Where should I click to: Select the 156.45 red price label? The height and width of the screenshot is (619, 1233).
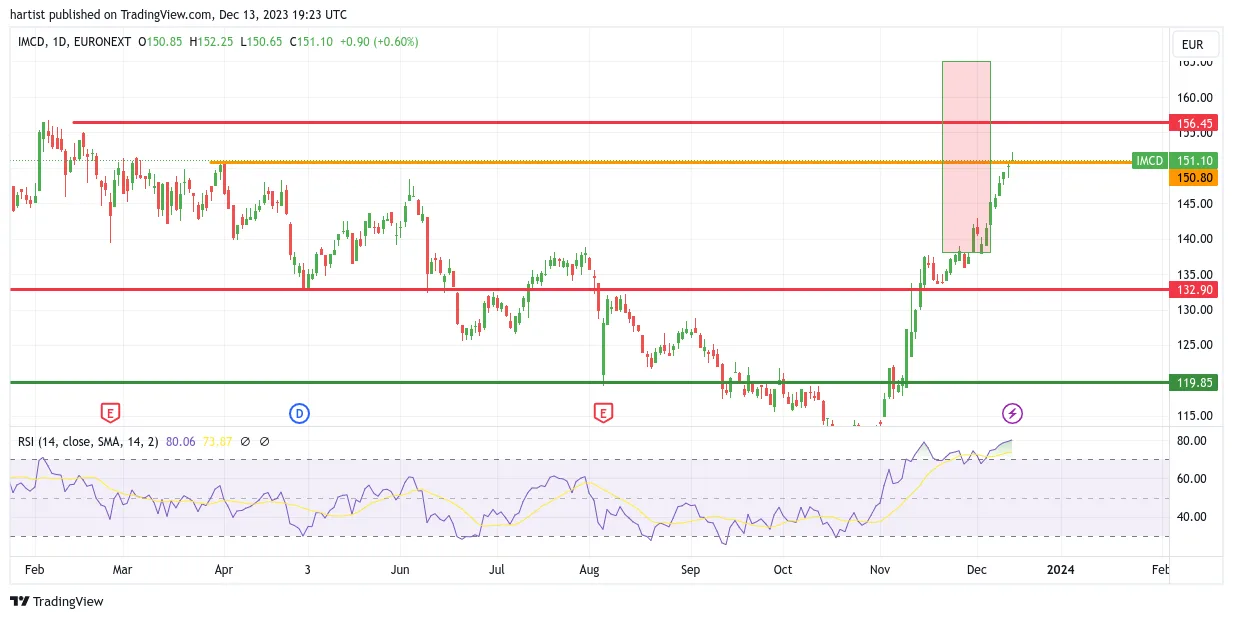pos(1194,124)
